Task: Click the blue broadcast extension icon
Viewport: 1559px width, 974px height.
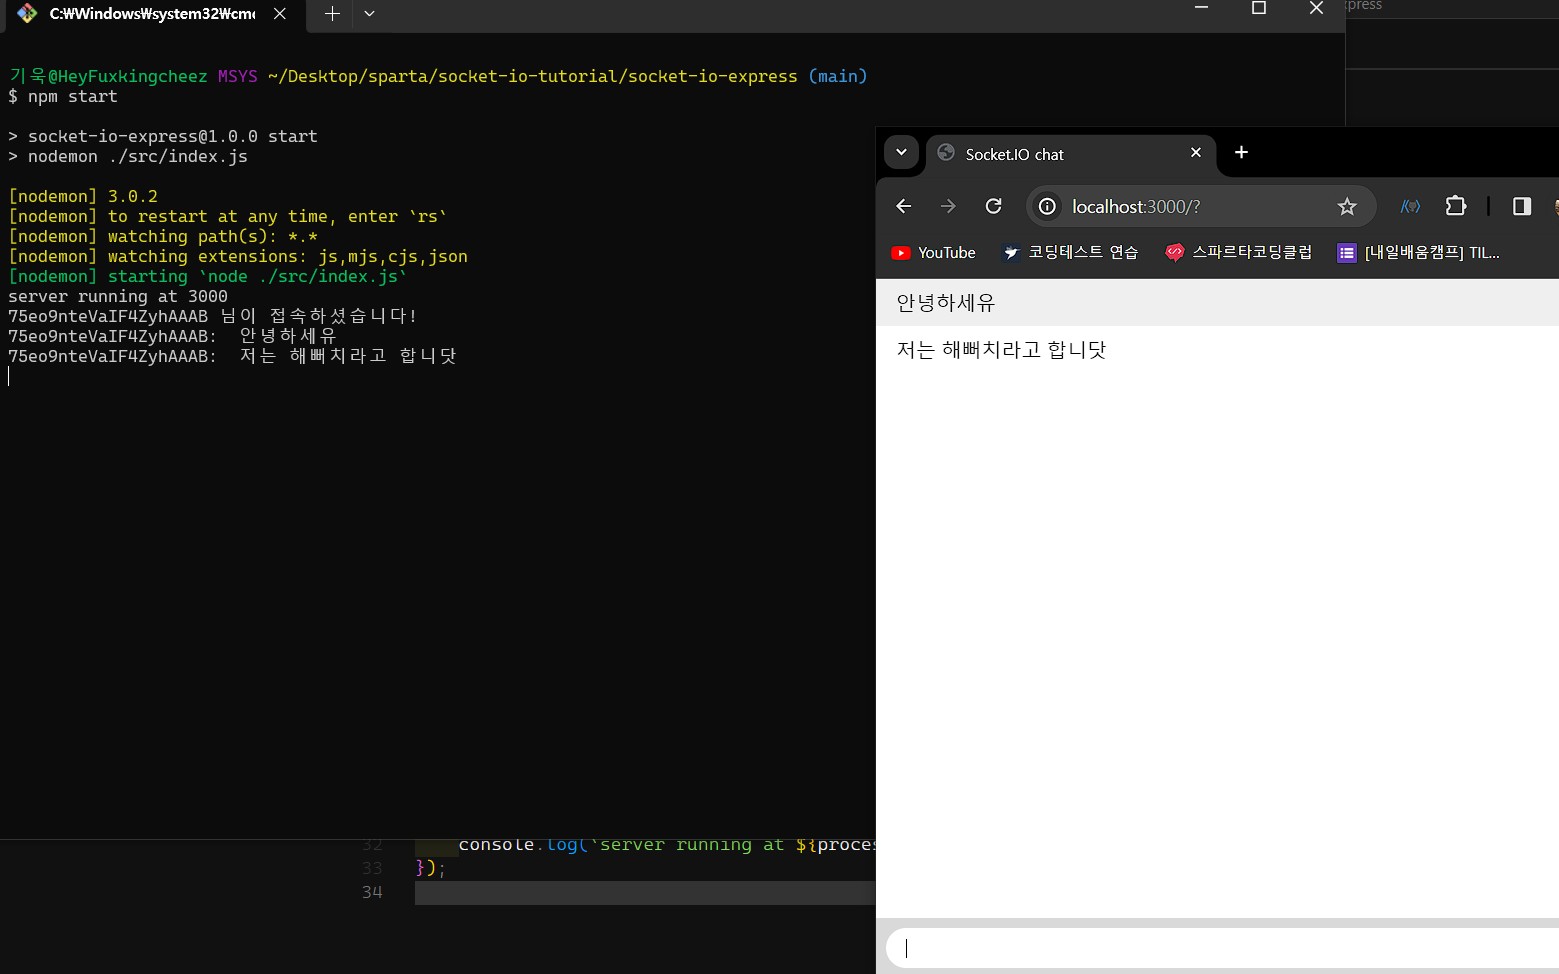Action: (1410, 206)
